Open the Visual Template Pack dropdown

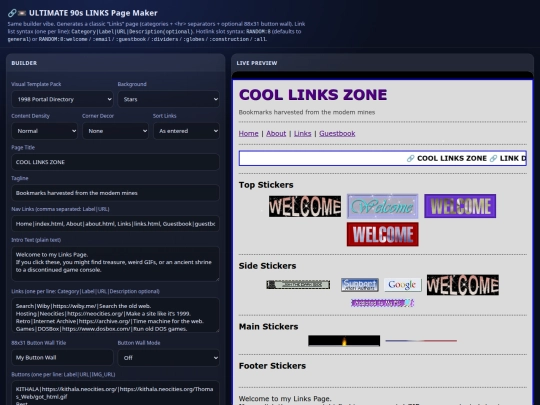point(62,99)
